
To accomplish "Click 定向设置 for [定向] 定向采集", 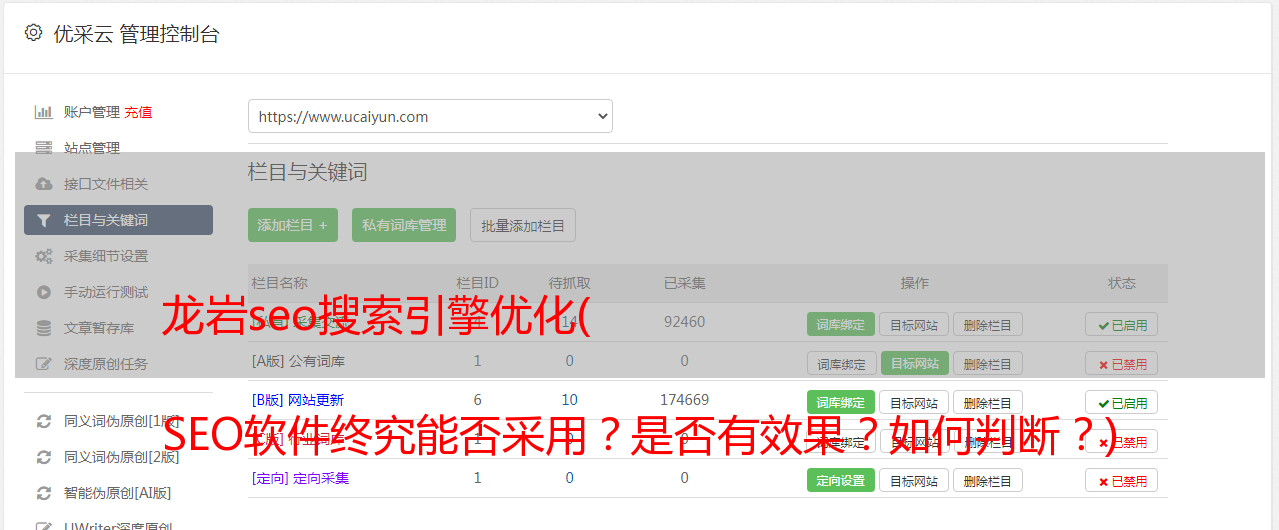I will click(841, 480).
